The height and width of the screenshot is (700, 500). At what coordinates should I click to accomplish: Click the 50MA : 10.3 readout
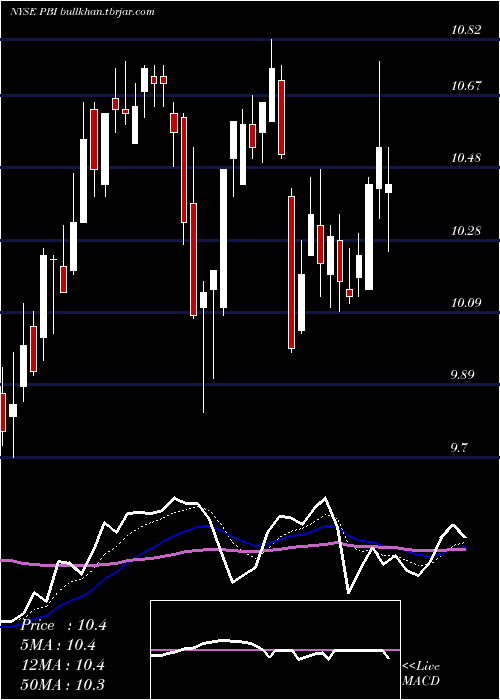(x=62, y=684)
